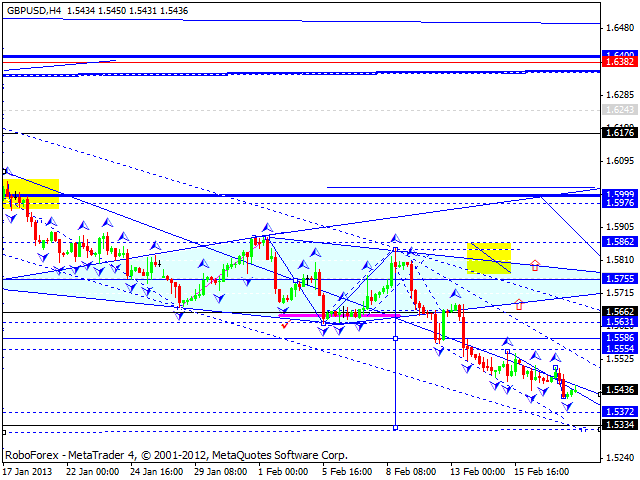Click the 1.5905 price scale value
This screenshot has width=640, height=480.
tap(620, 227)
